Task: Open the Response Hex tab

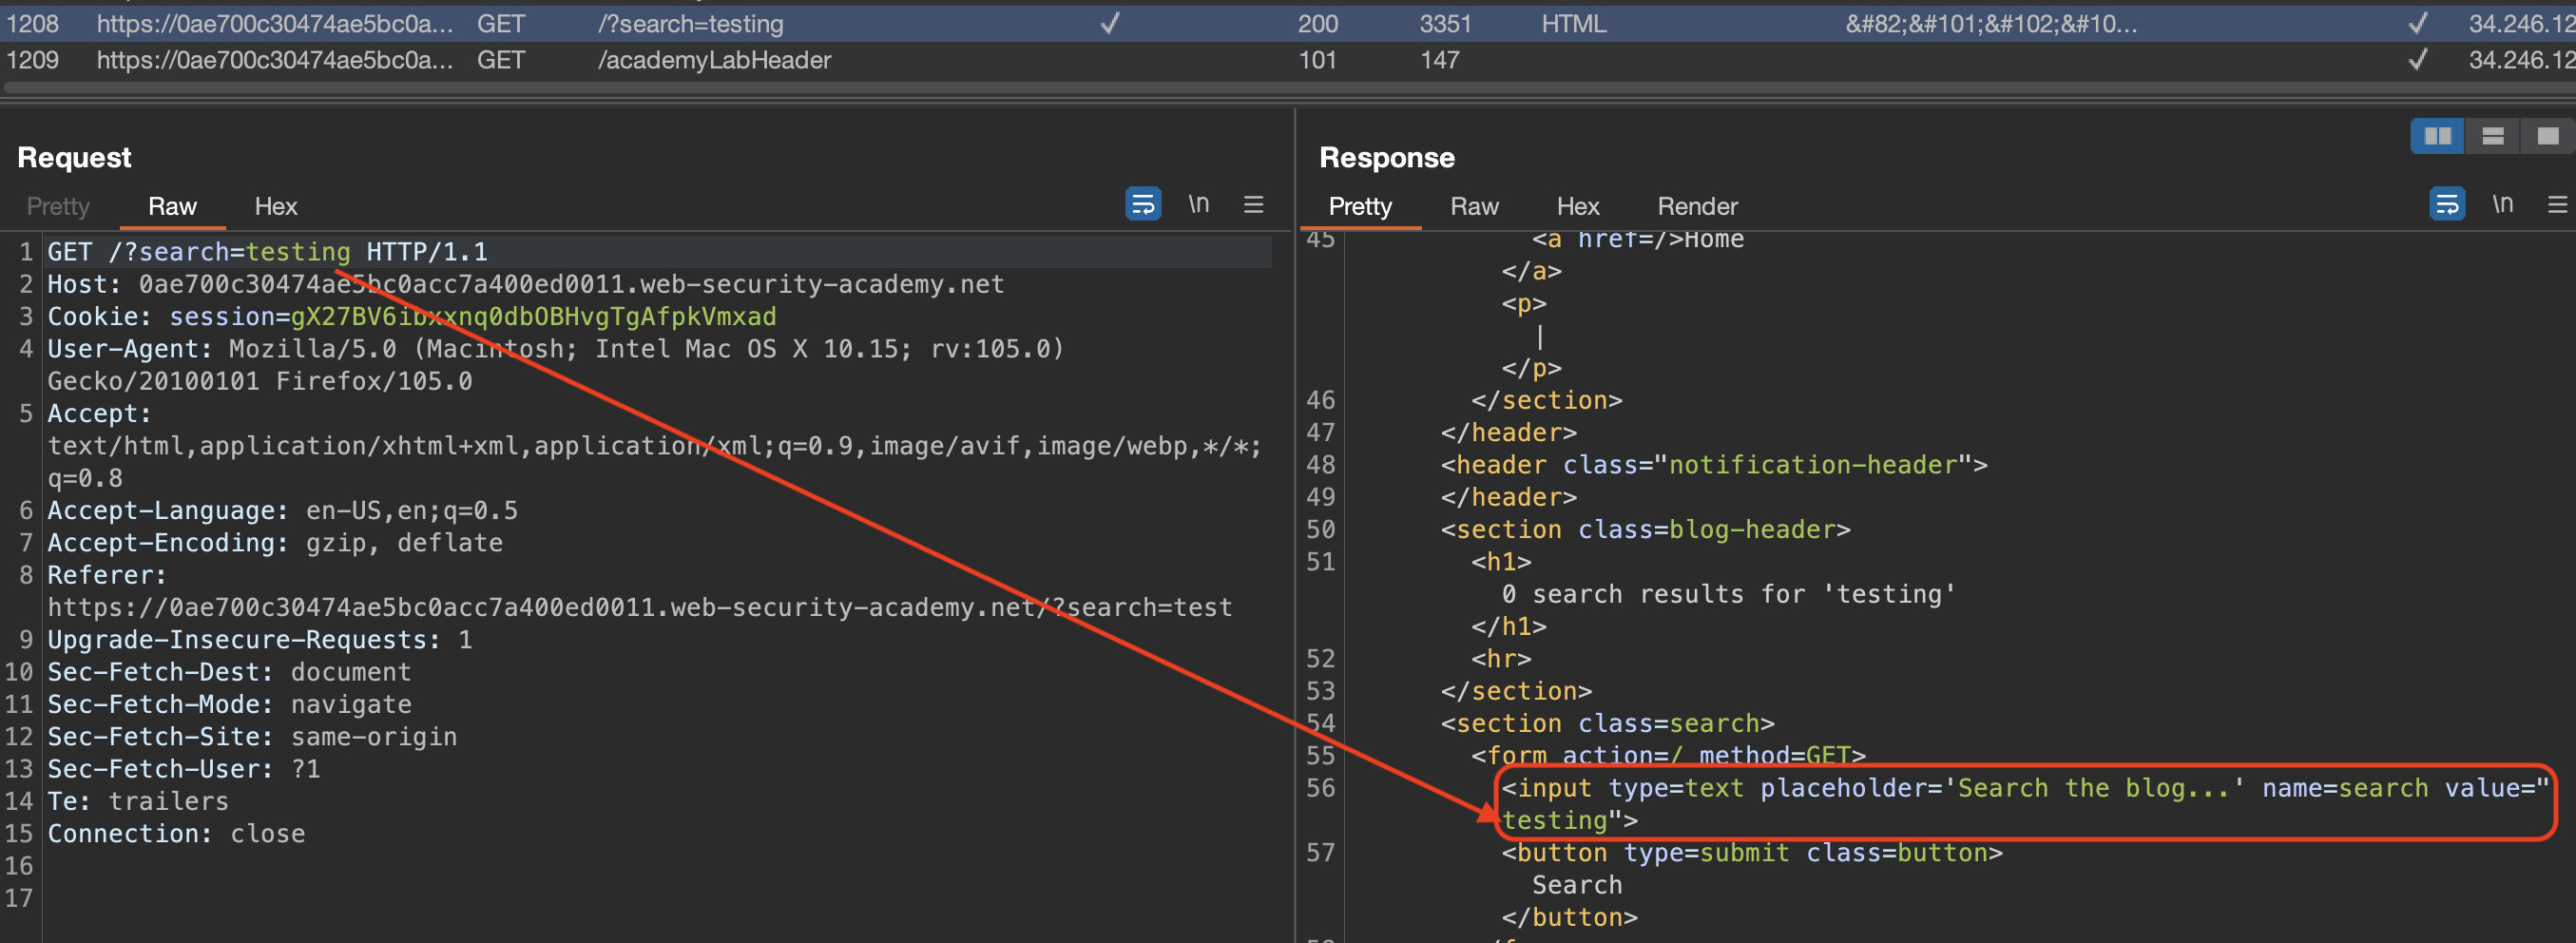Action: [x=1577, y=206]
